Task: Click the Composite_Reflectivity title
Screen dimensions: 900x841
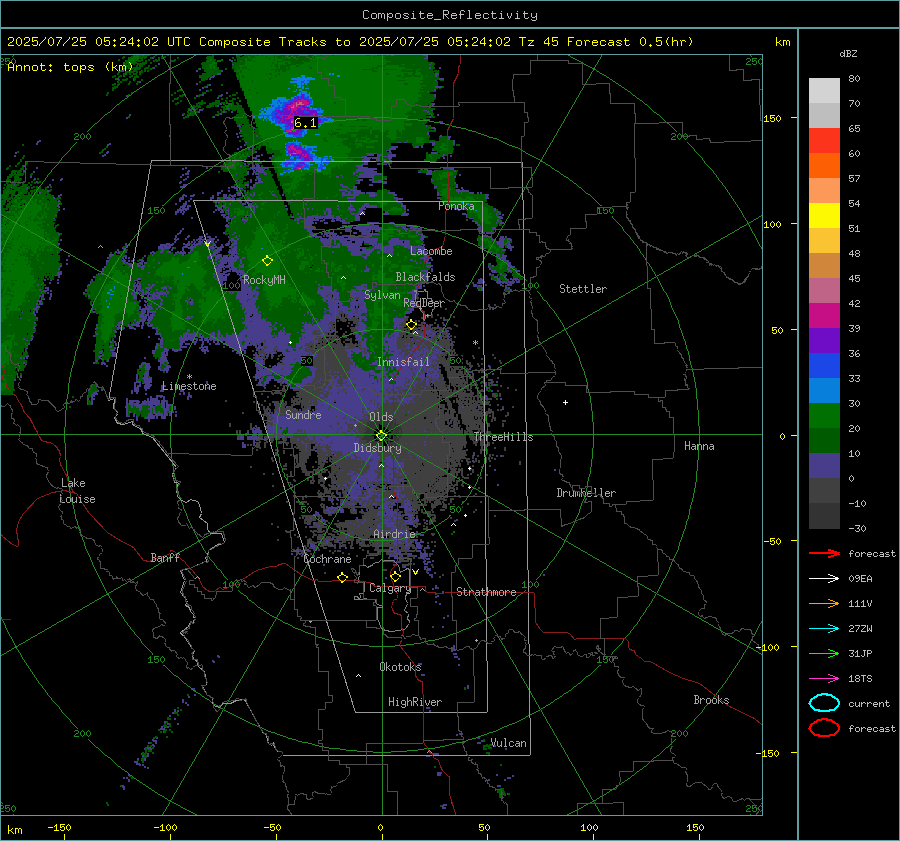Action: click(x=449, y=15)
